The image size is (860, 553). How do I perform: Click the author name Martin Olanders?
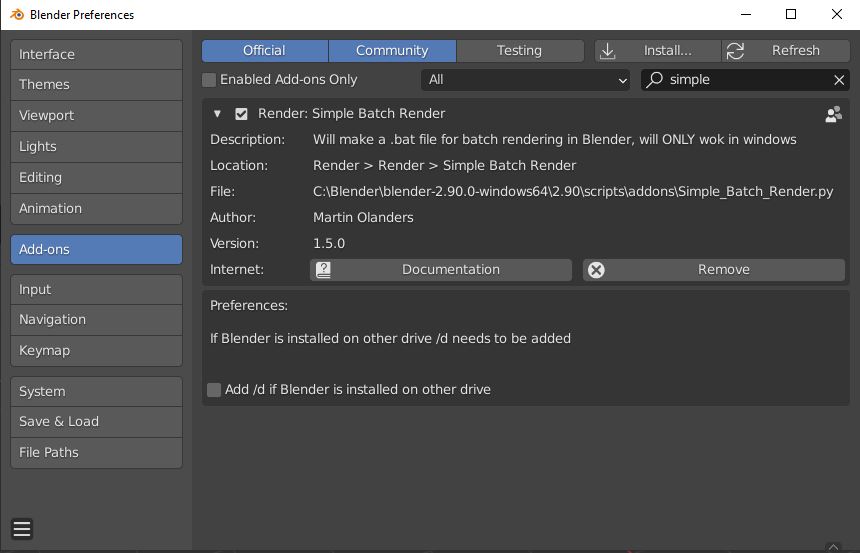[363, 218]
